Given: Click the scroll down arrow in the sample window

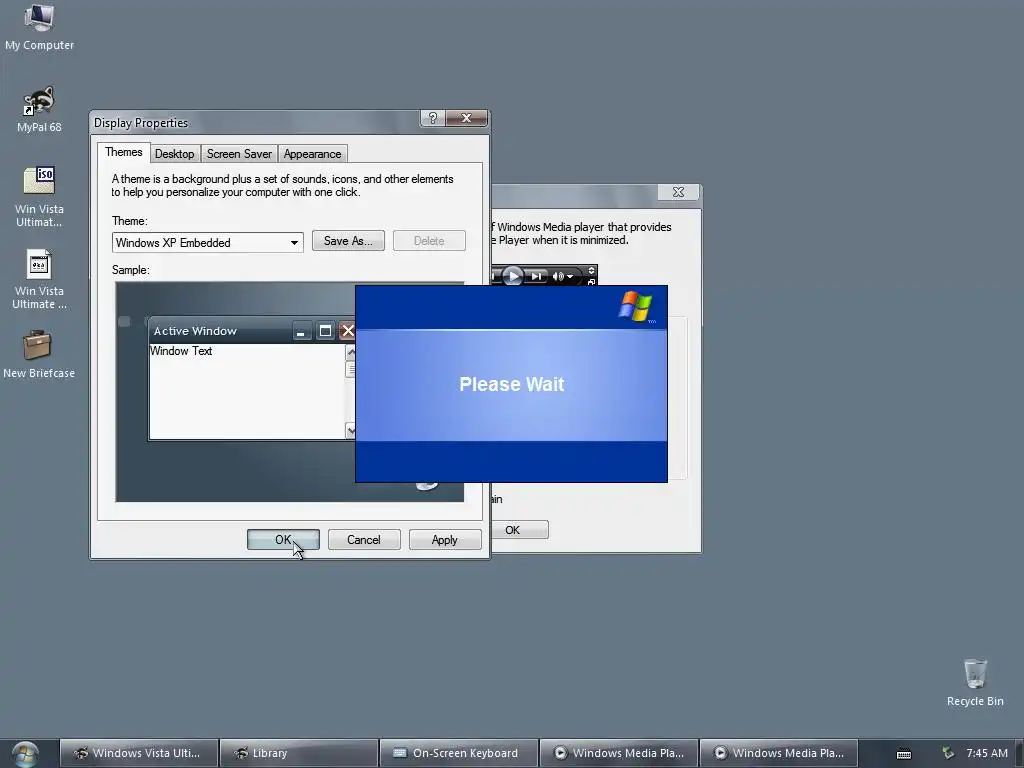Looking at the screenshot, I should pyautogui.click(x=351, y=430).
